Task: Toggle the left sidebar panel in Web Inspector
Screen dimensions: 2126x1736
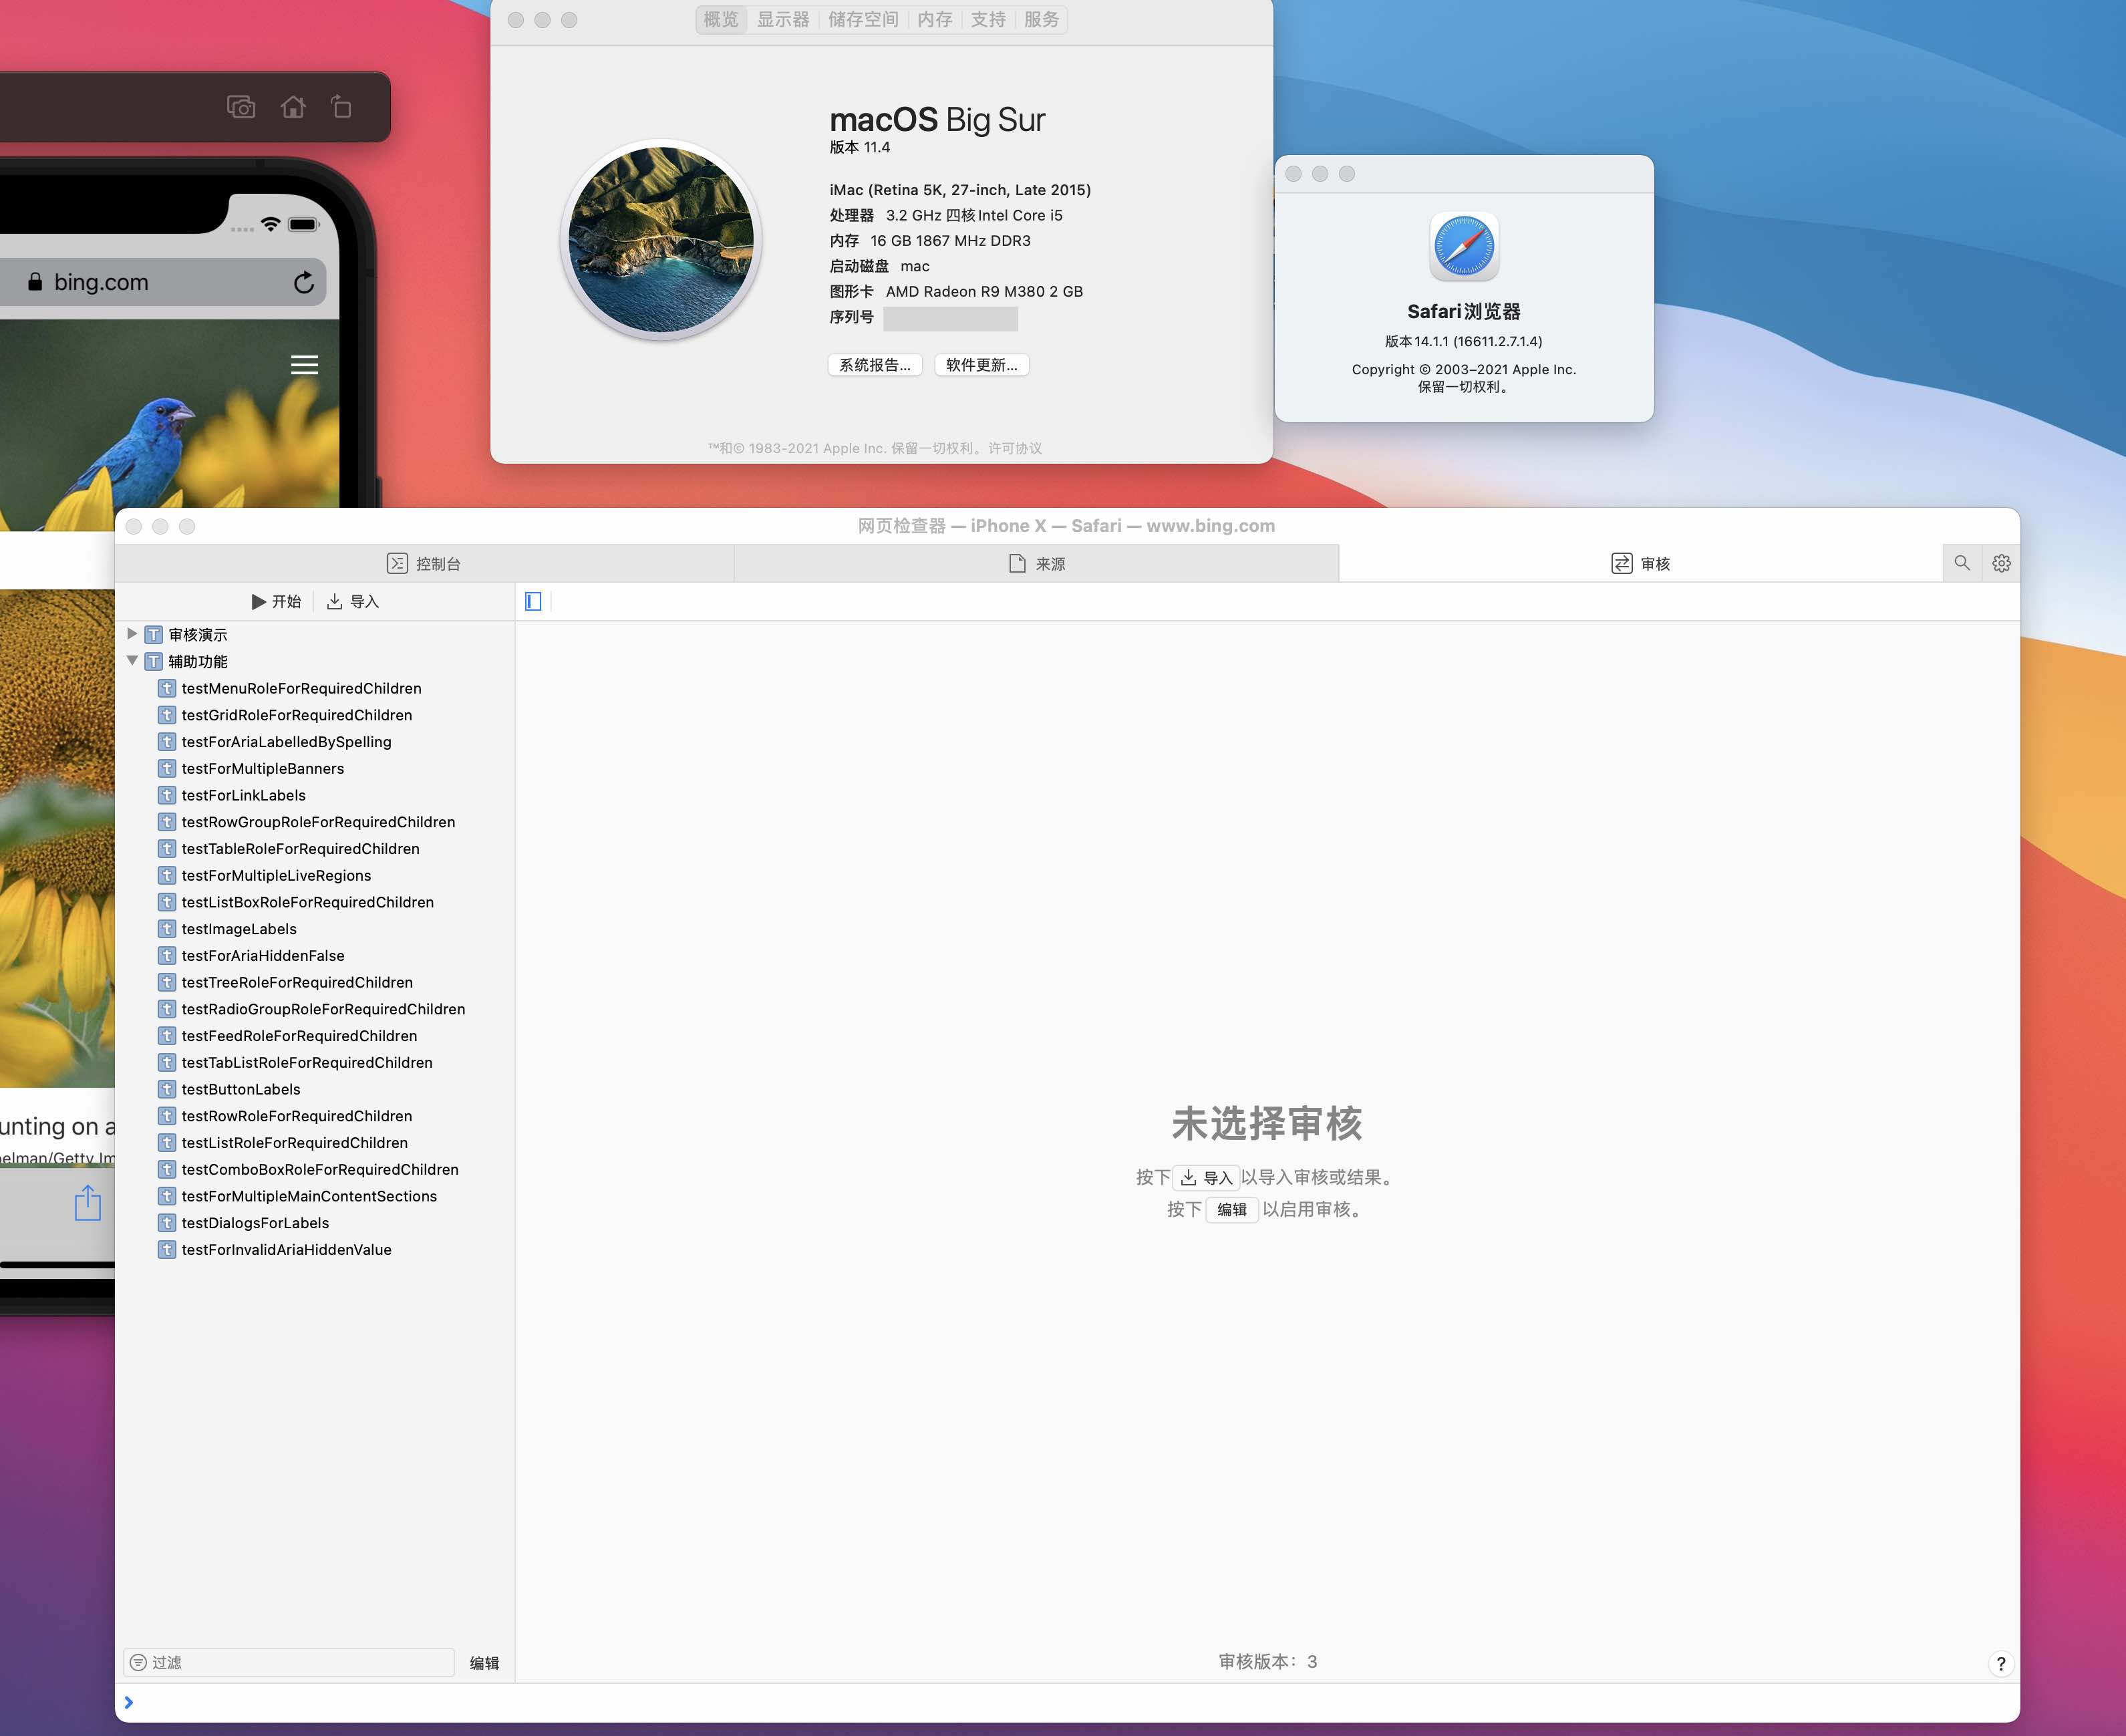Action: [x=533, y=601]
